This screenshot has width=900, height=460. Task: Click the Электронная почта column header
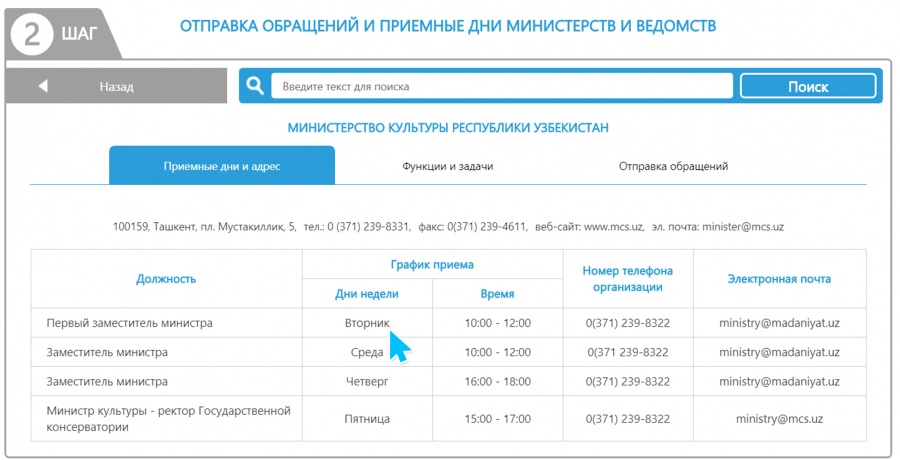(x=779, y=279)
